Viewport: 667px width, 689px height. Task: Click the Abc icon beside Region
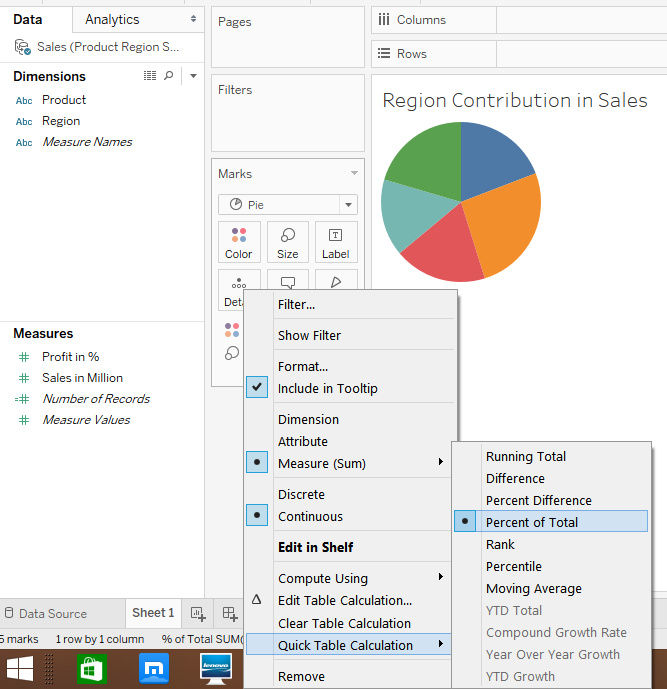24,122
